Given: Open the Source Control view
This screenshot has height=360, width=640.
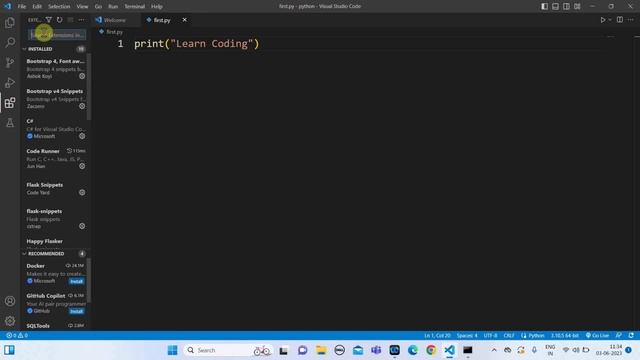Looking at the screenshot, I should (x=10, y=62).
